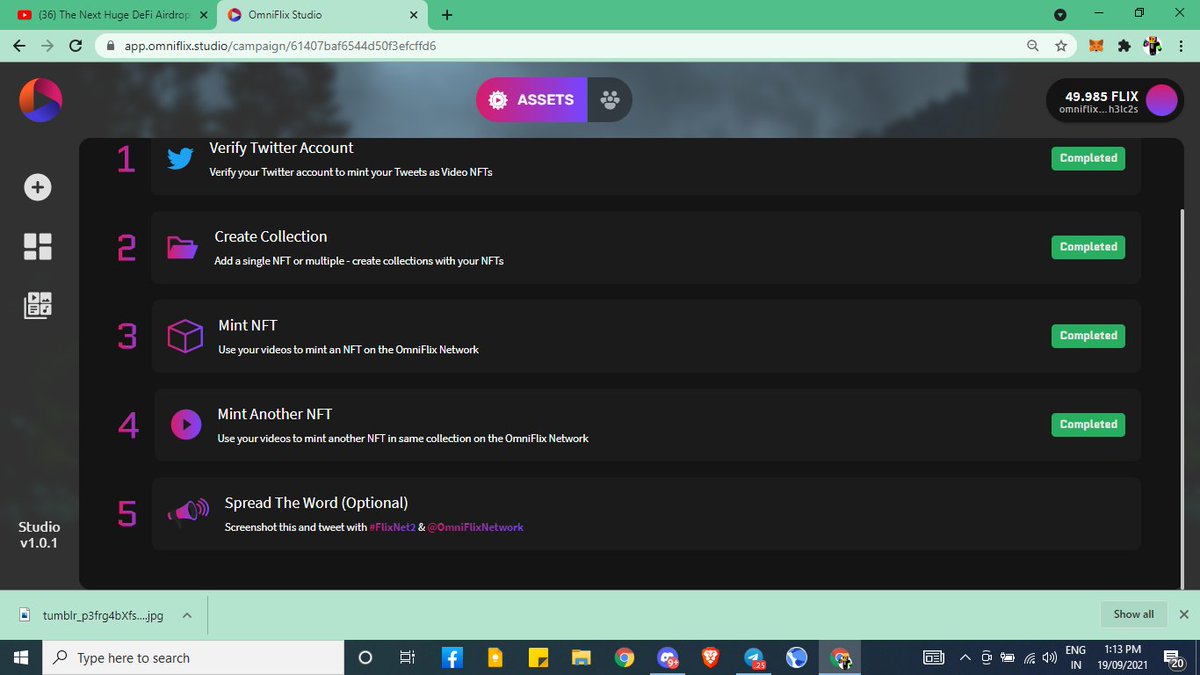Open Sticky Notes from the taskbar
The image size is (1200, 675).
tap(537, 657)
